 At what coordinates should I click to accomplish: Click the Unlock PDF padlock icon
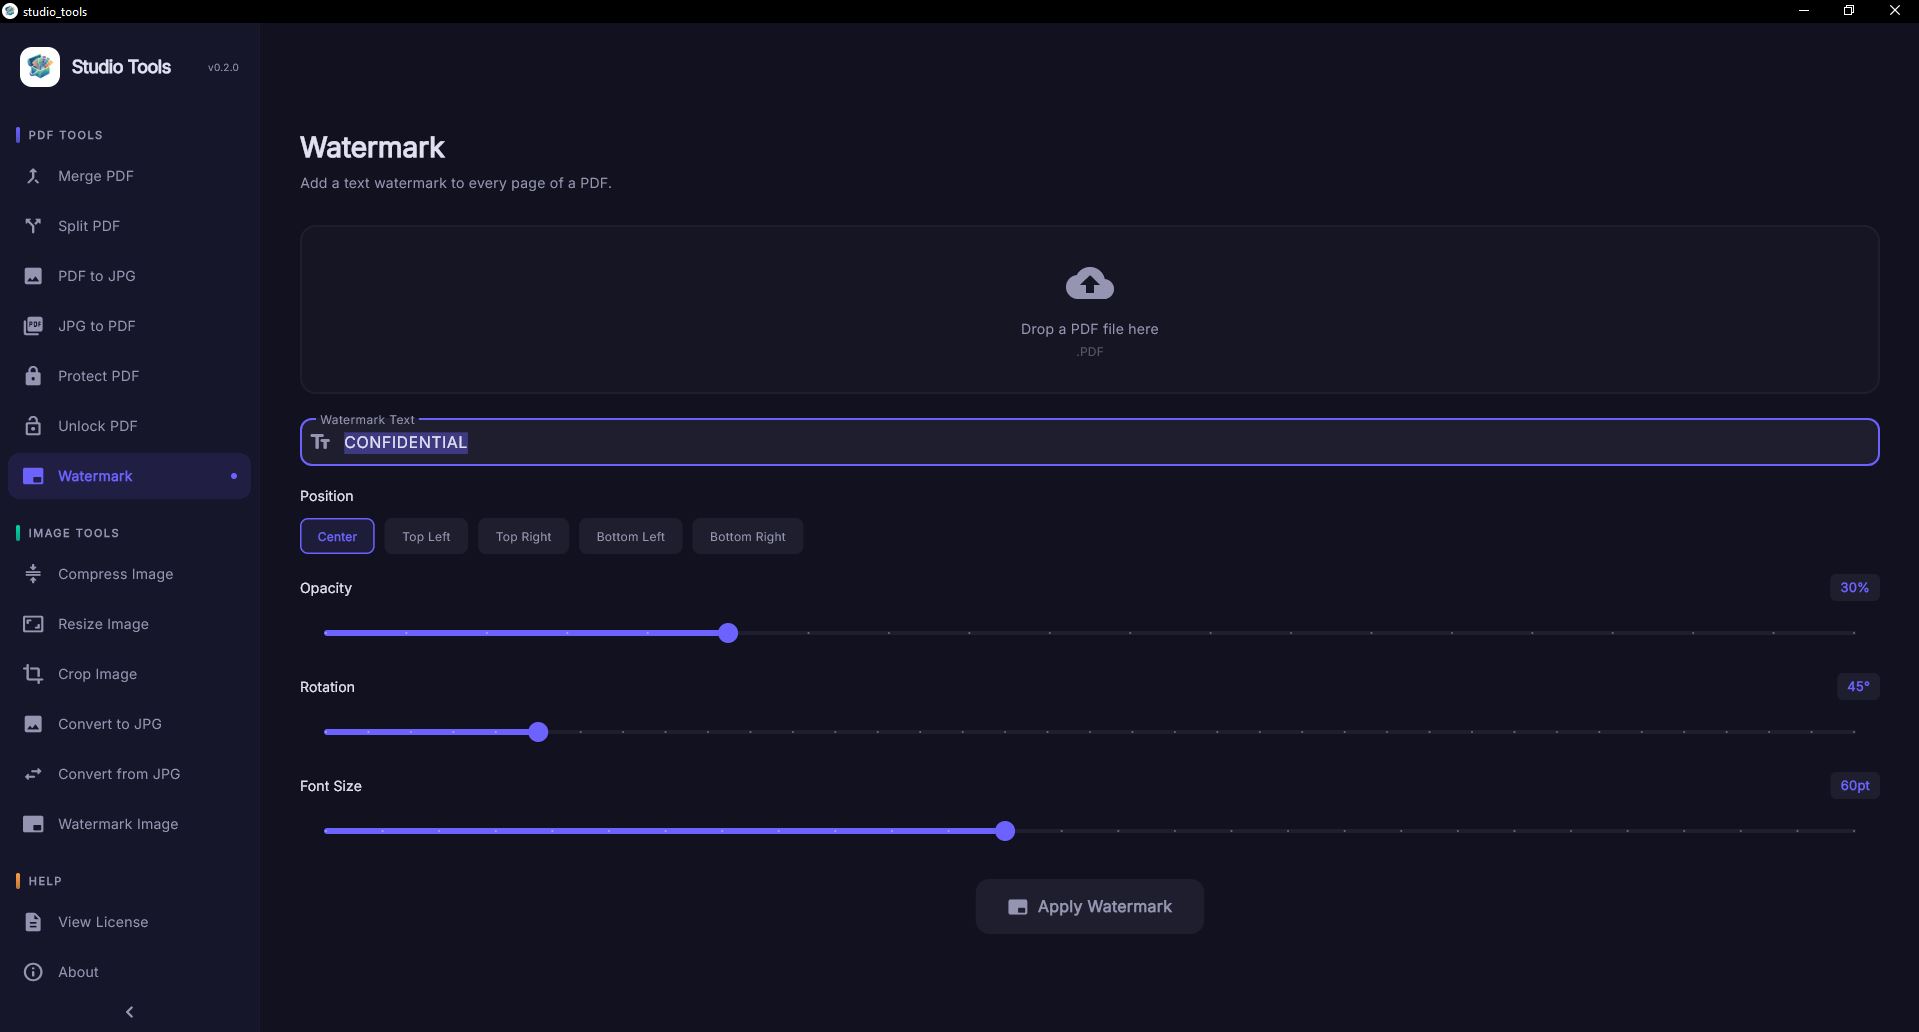point(33,426)
